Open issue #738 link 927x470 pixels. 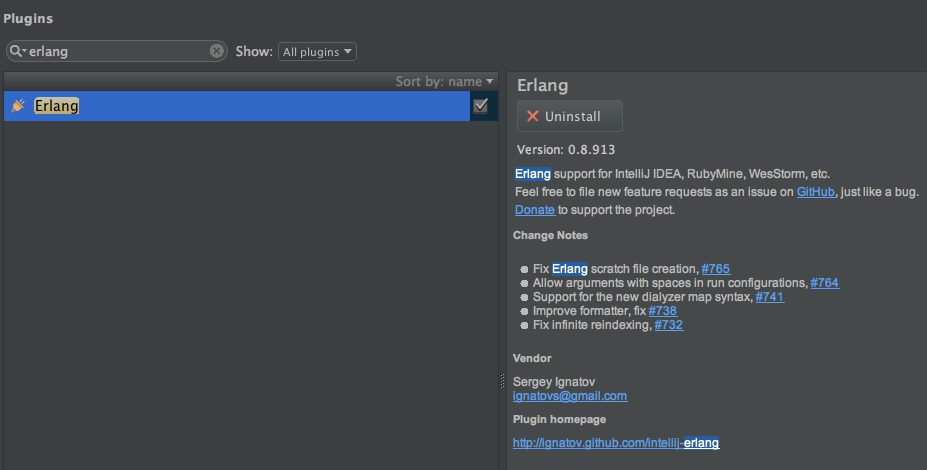(663, 311)
